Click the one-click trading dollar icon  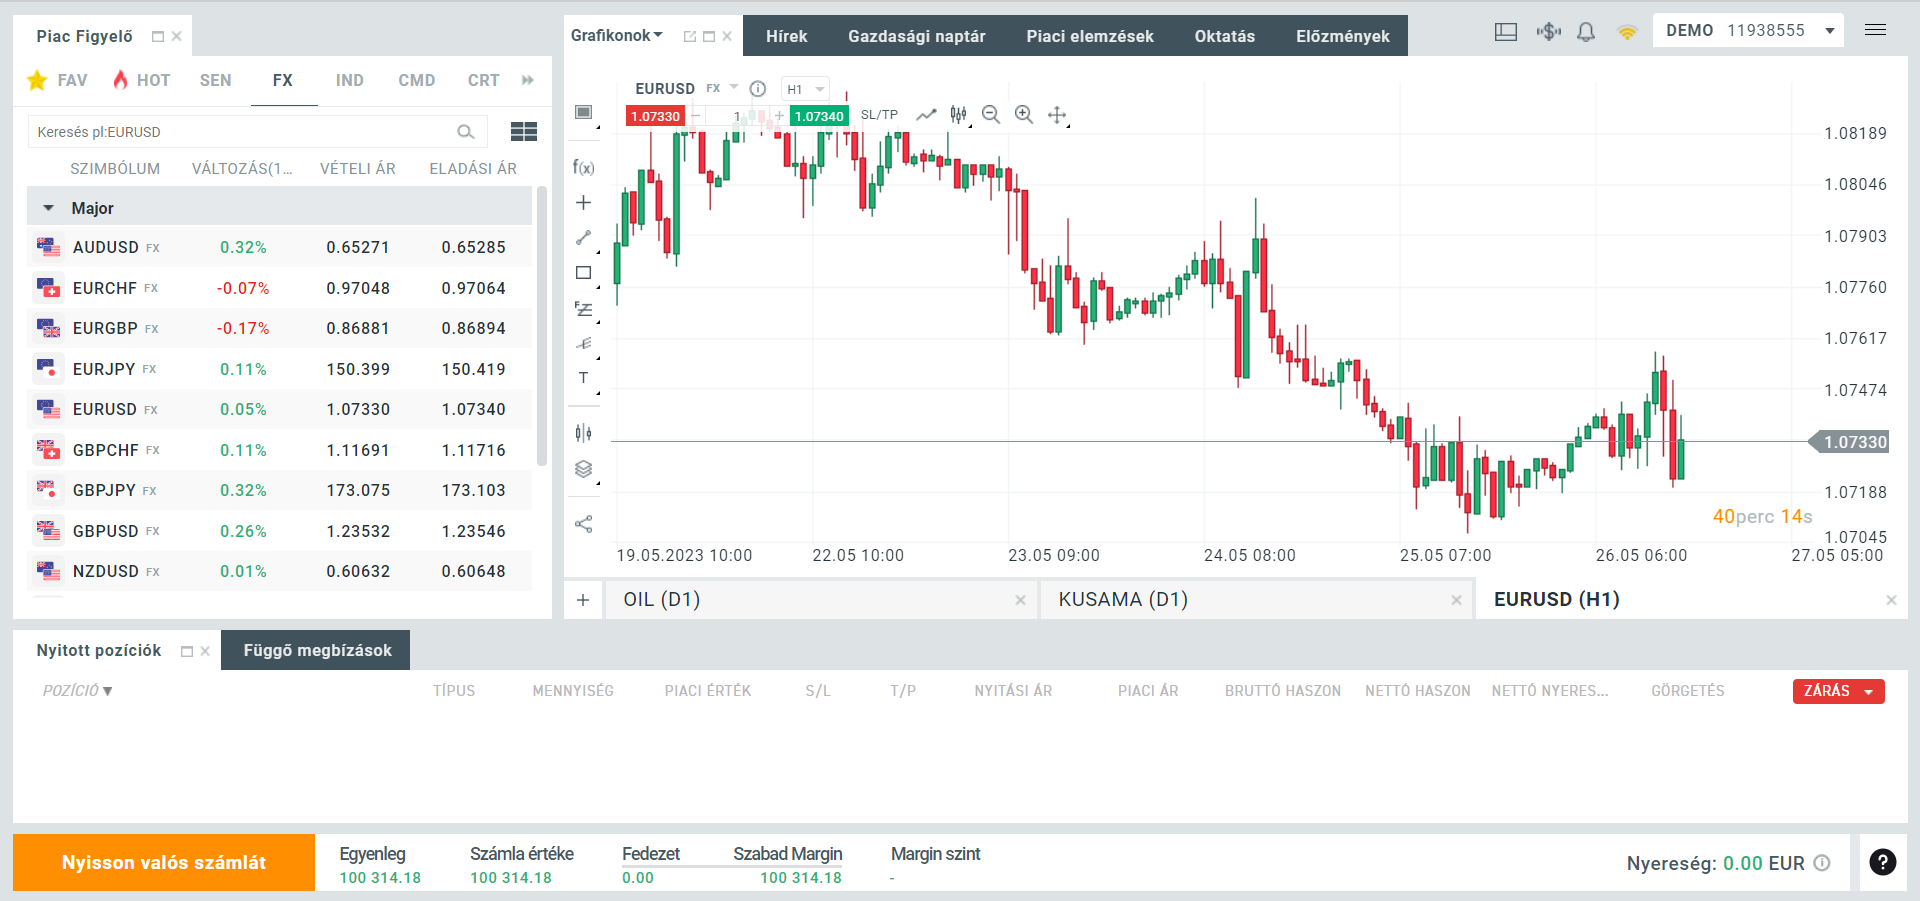[x=1549, y=32]
